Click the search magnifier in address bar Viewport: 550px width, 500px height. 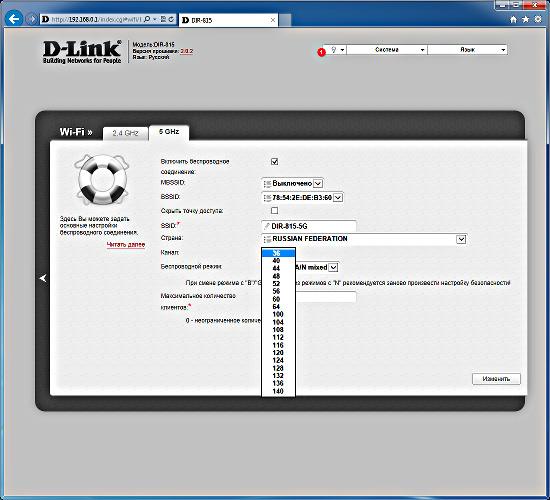147,19
